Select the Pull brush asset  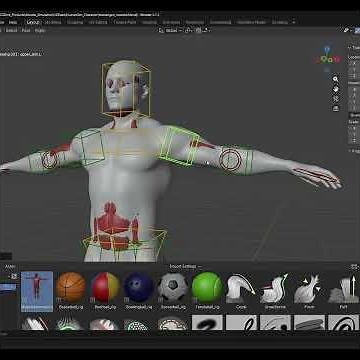point(343,291)
